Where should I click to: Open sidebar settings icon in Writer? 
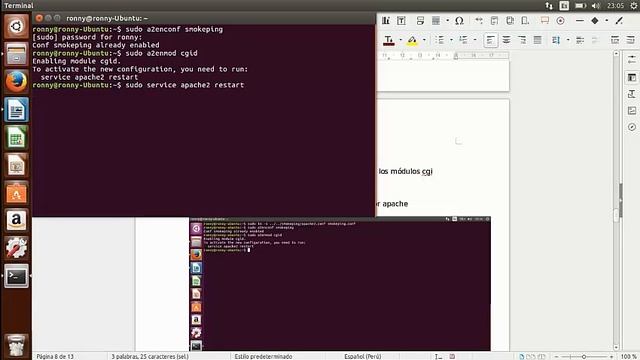tap(632, 60)
